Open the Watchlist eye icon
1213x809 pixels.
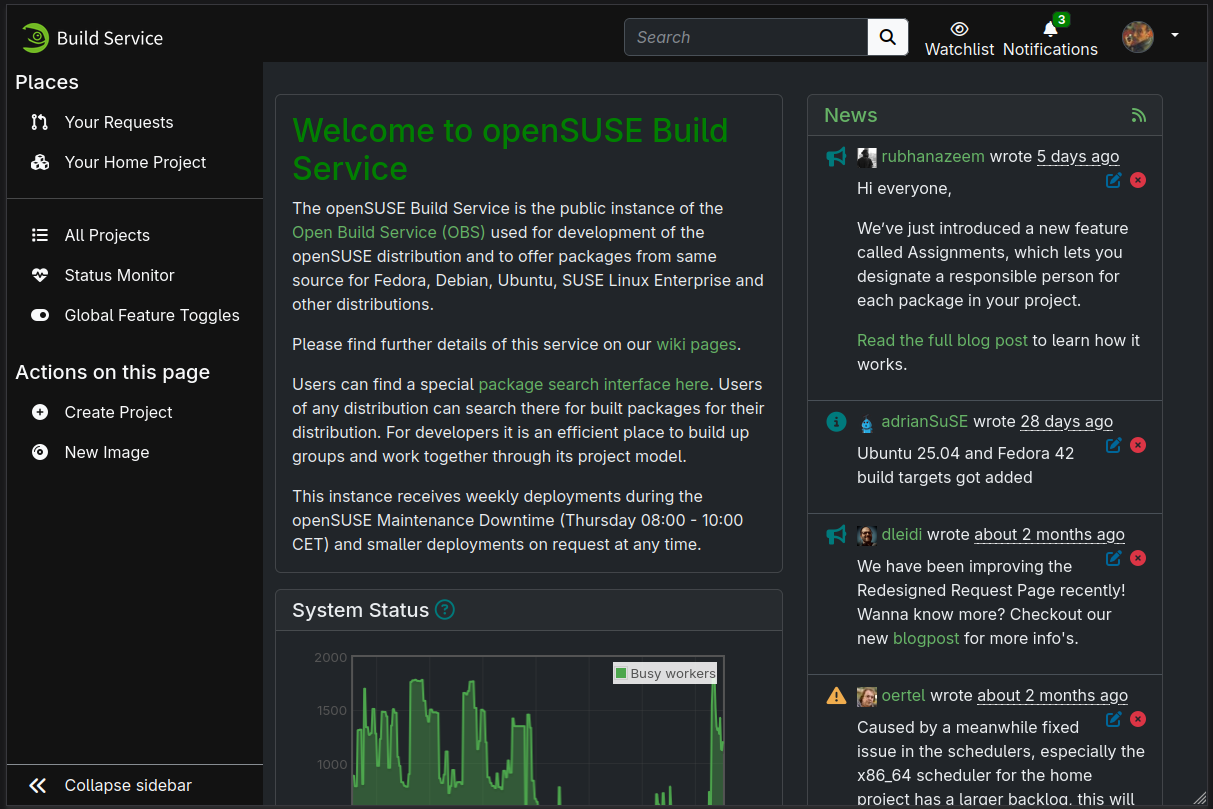(959, 29)
